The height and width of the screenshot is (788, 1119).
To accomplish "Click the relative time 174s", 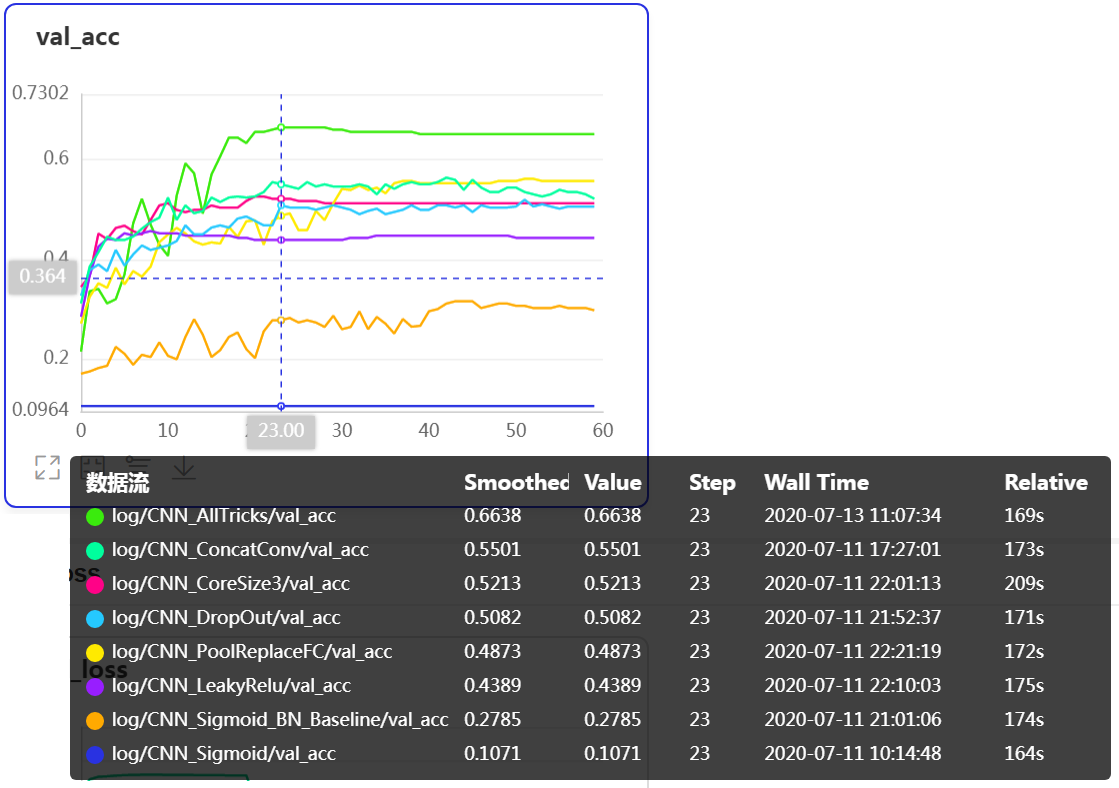I will point(1024,719).
